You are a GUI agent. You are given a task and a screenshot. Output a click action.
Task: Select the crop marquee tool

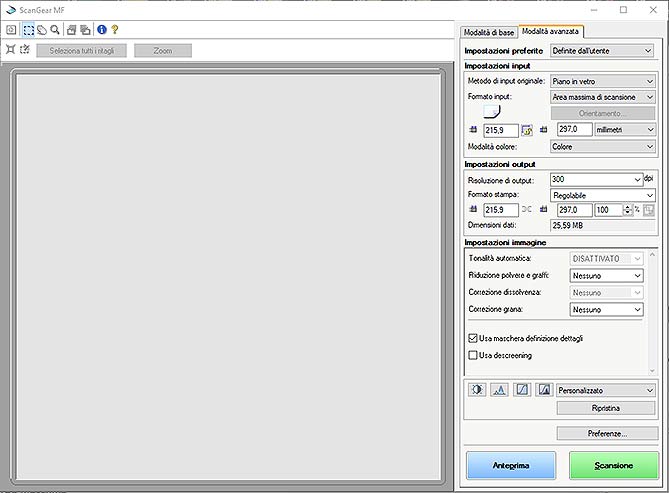[28, 30]
